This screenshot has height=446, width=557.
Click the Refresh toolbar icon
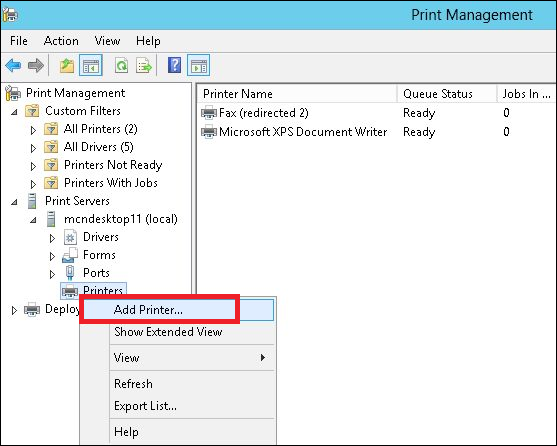coord(121,66)
